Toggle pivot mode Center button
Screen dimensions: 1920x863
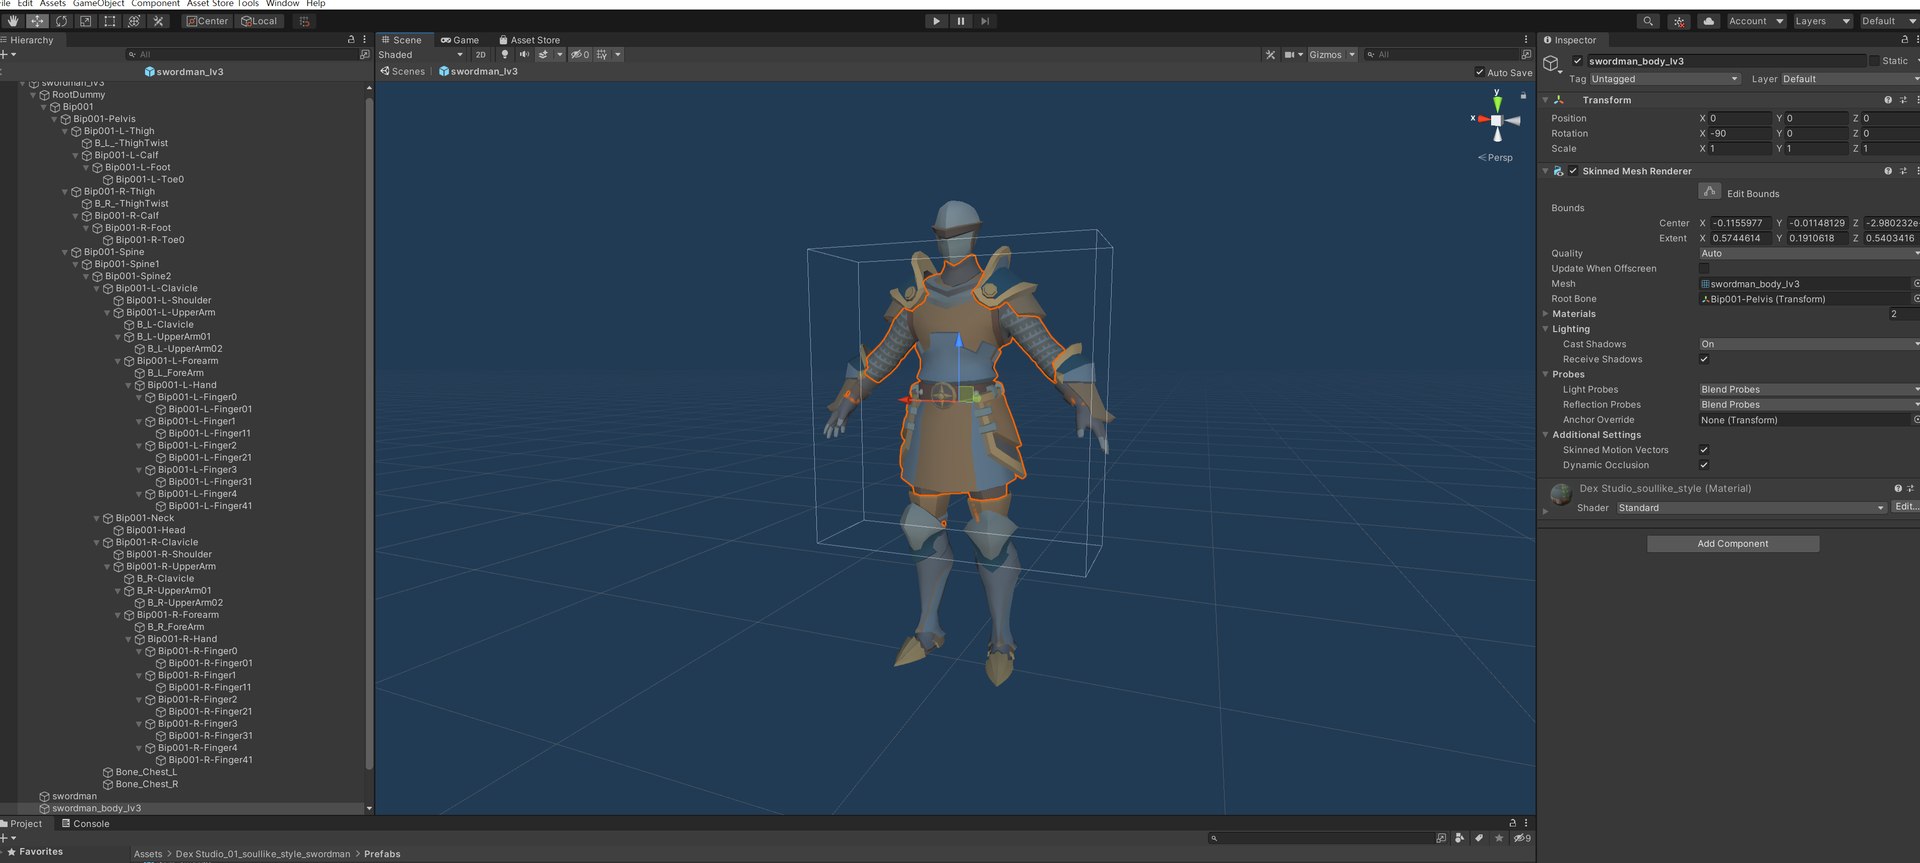click(207, 21)
